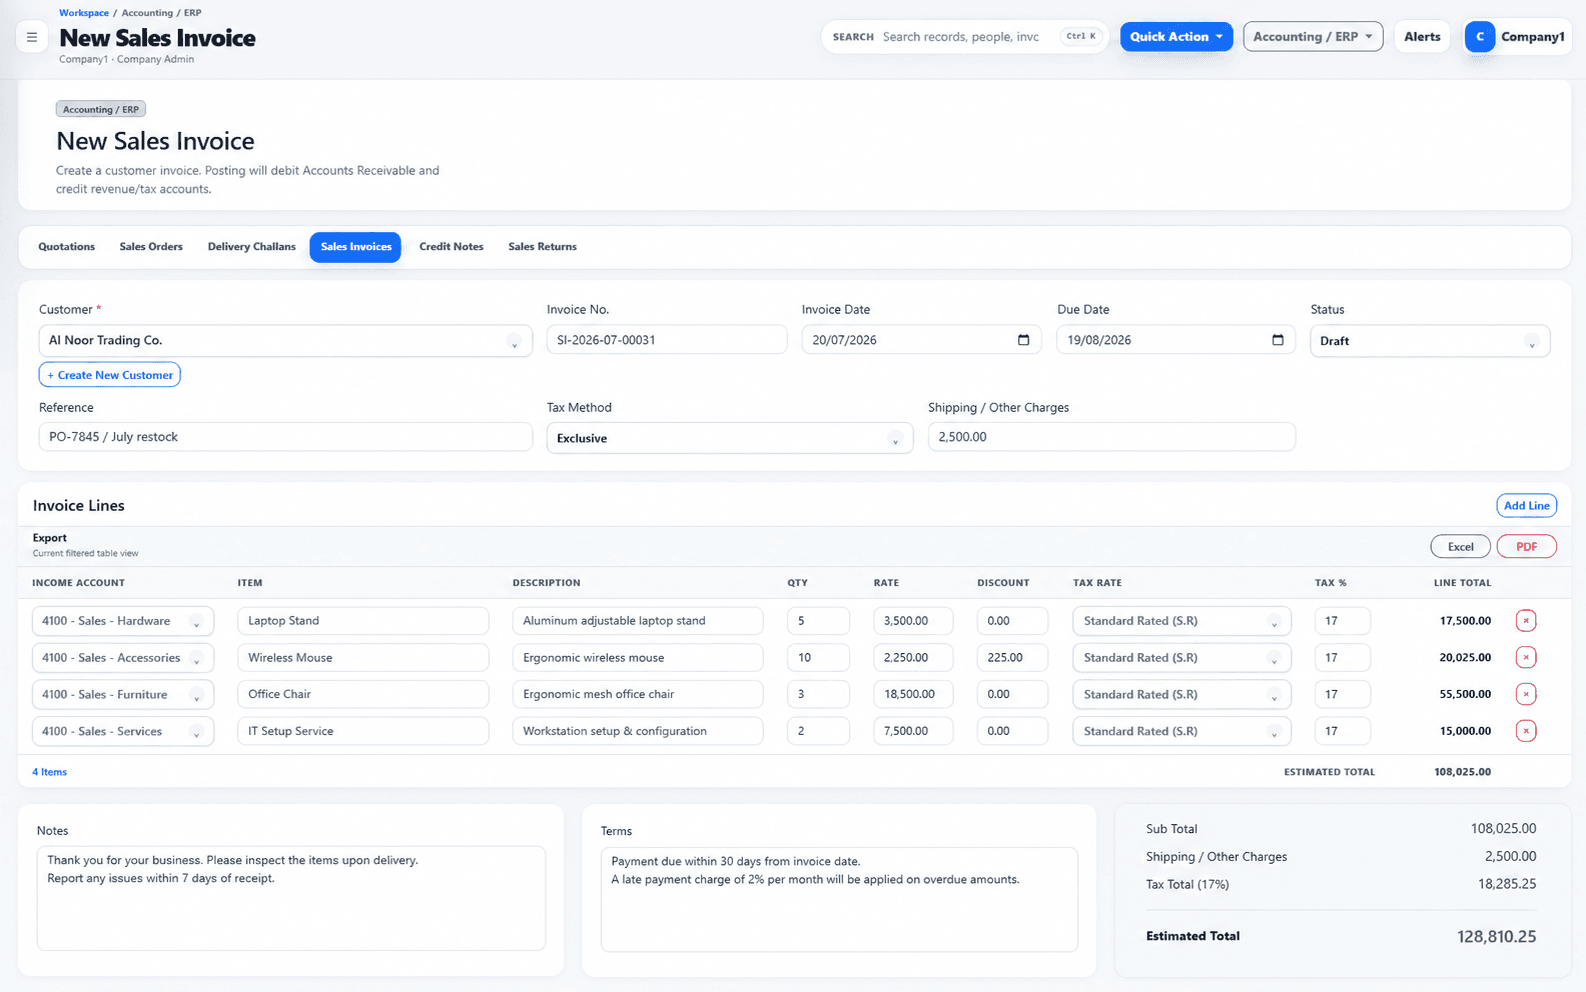
Task: Edit description 'Aluminum adjustable laptop stand'
Action: tap(638, 621)
